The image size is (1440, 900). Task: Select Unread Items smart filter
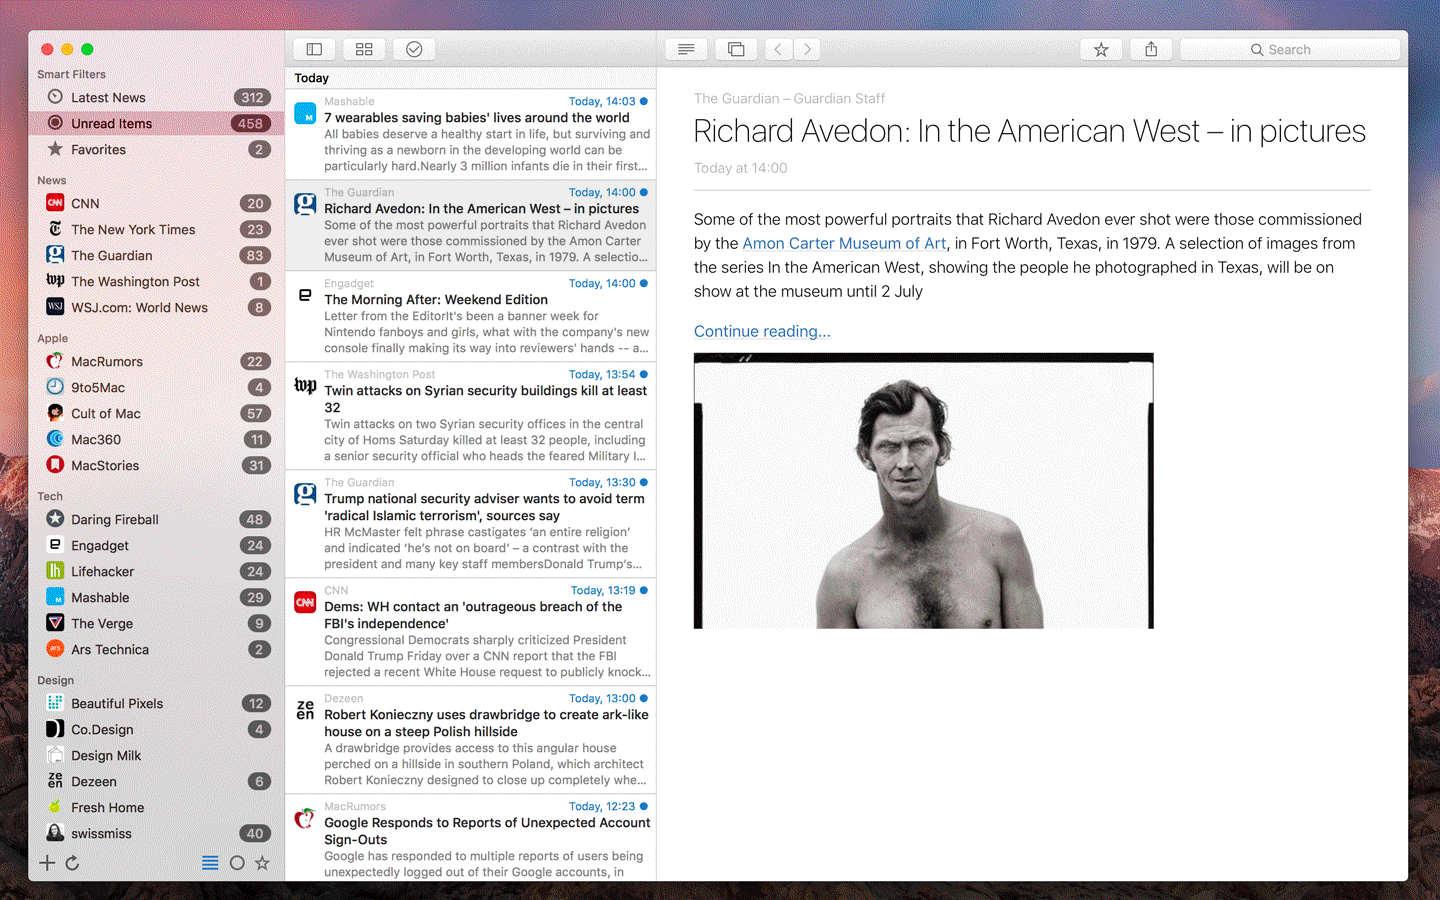(x=156, y=123)
